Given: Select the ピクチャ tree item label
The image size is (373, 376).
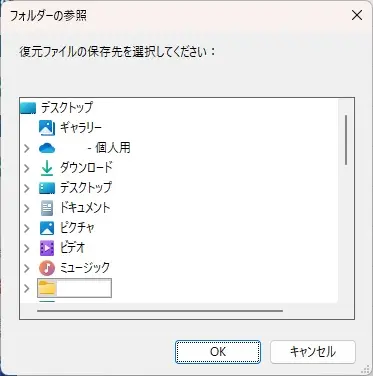Looking at the screenshot, I should (77, 228).
